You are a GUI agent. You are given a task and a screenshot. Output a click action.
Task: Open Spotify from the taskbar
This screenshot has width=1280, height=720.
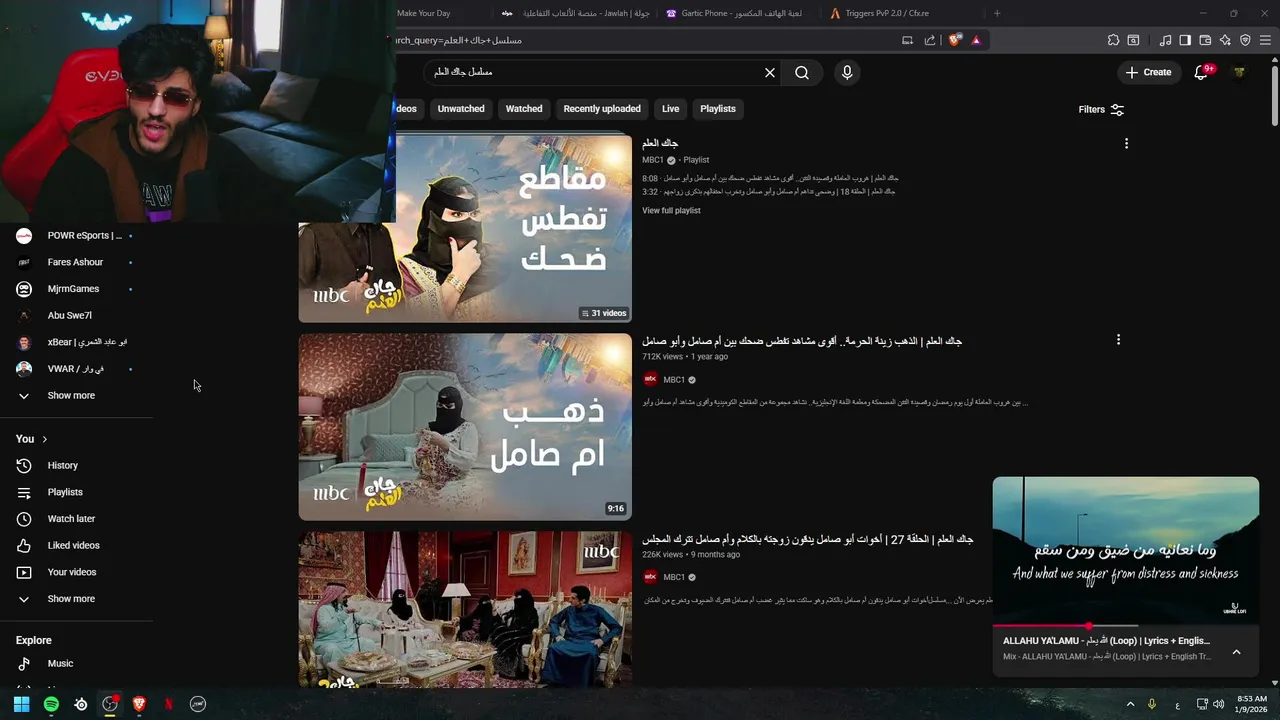pyautogui.click(x=51, y=704)
